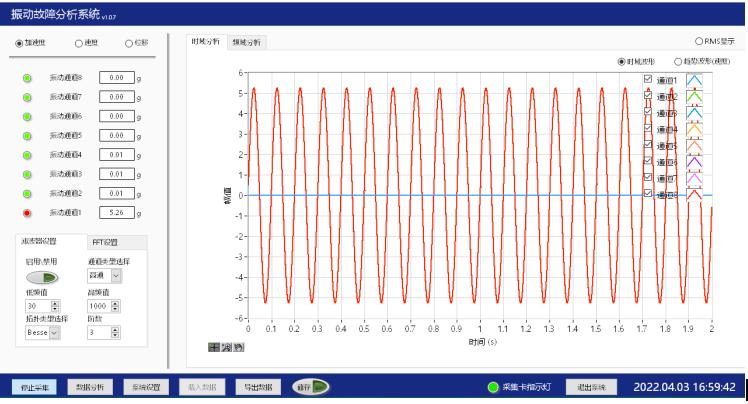Enable the RMS显示 radio option
Viewport: 748px width, 404px height.
(698, 41)
